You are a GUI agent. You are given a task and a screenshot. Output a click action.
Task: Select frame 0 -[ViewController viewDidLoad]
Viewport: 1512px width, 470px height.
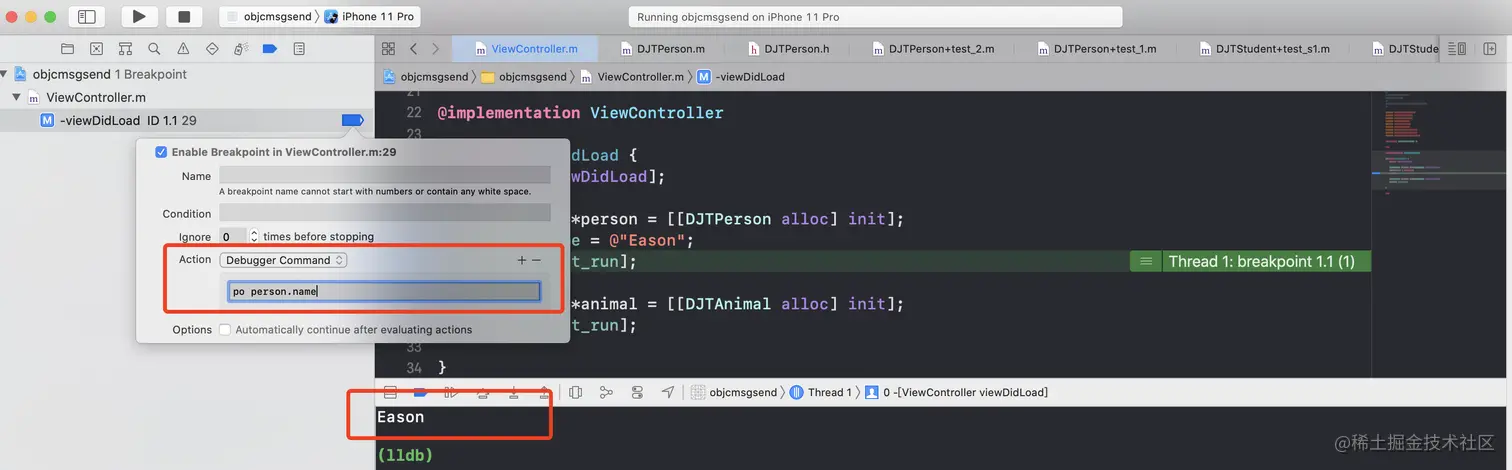click(x=957, y=392)
